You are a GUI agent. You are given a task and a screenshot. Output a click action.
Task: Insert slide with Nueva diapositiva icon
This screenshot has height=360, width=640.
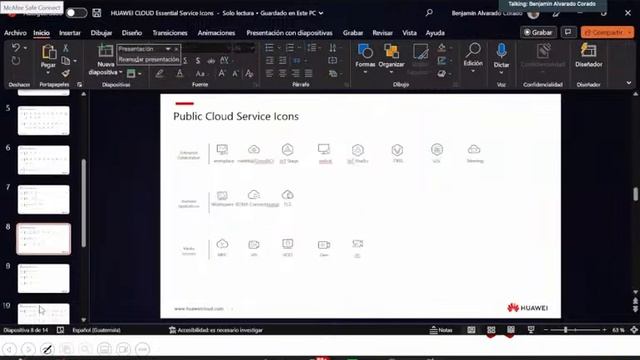tap(106, 51)
